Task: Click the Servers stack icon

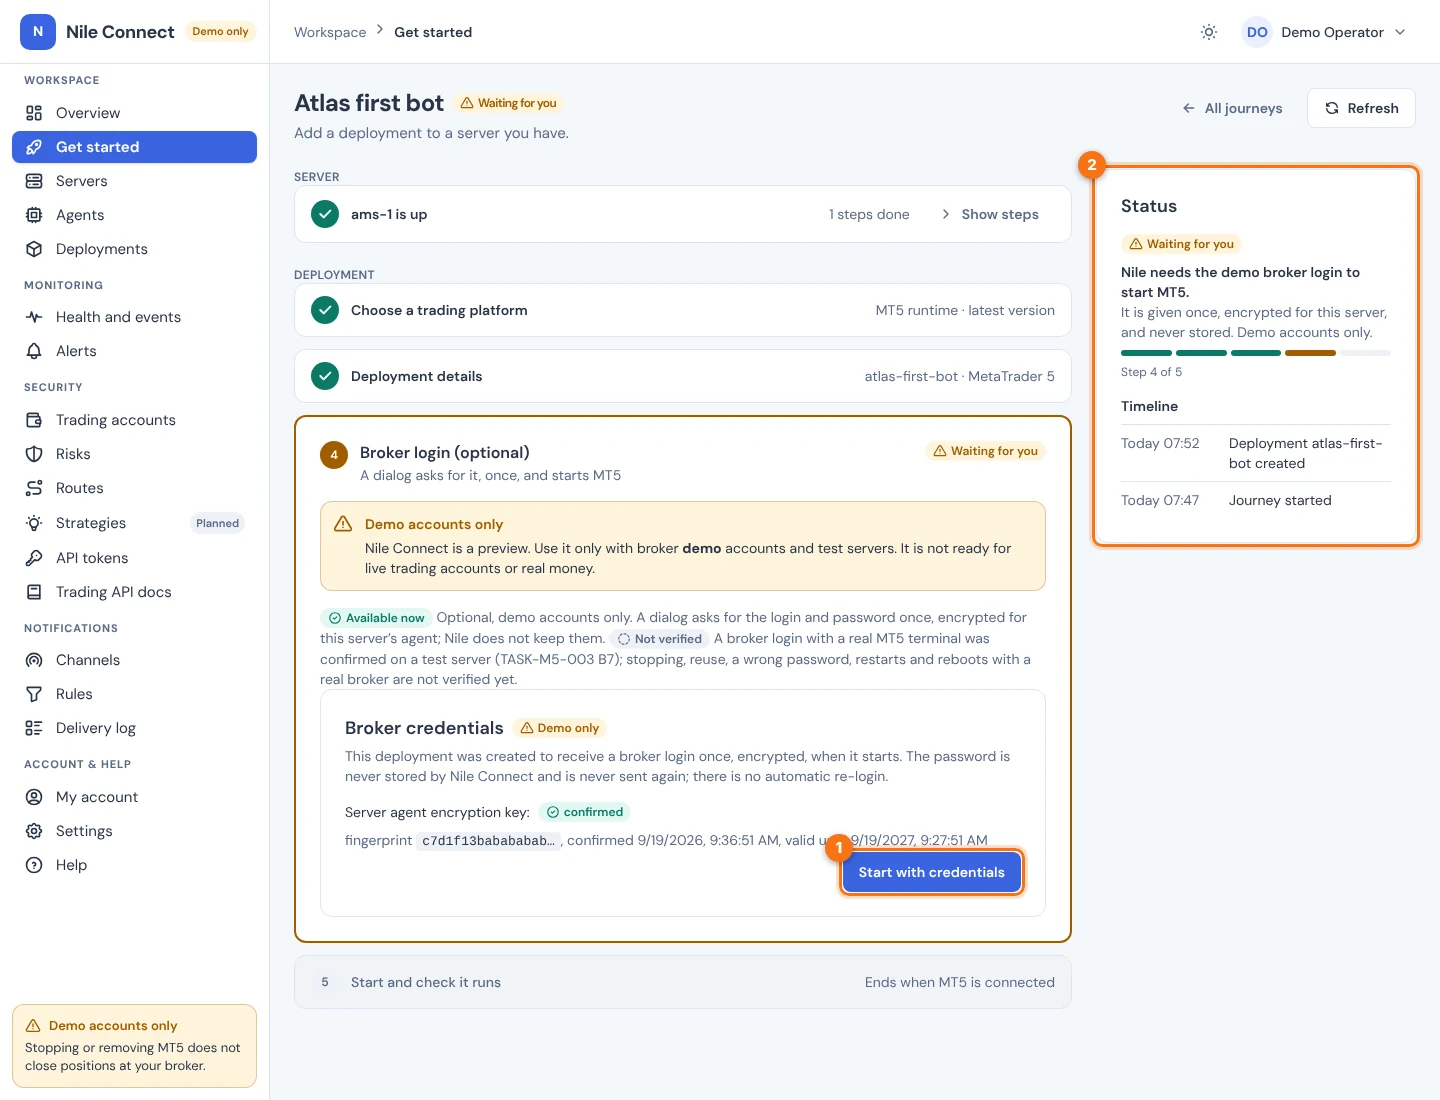Action: pyautogui.click(x=34, y=181)
